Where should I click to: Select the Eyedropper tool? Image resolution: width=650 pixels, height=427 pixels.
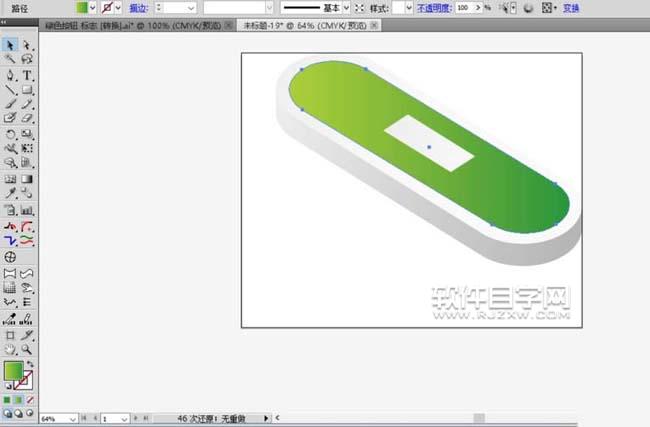10,193
